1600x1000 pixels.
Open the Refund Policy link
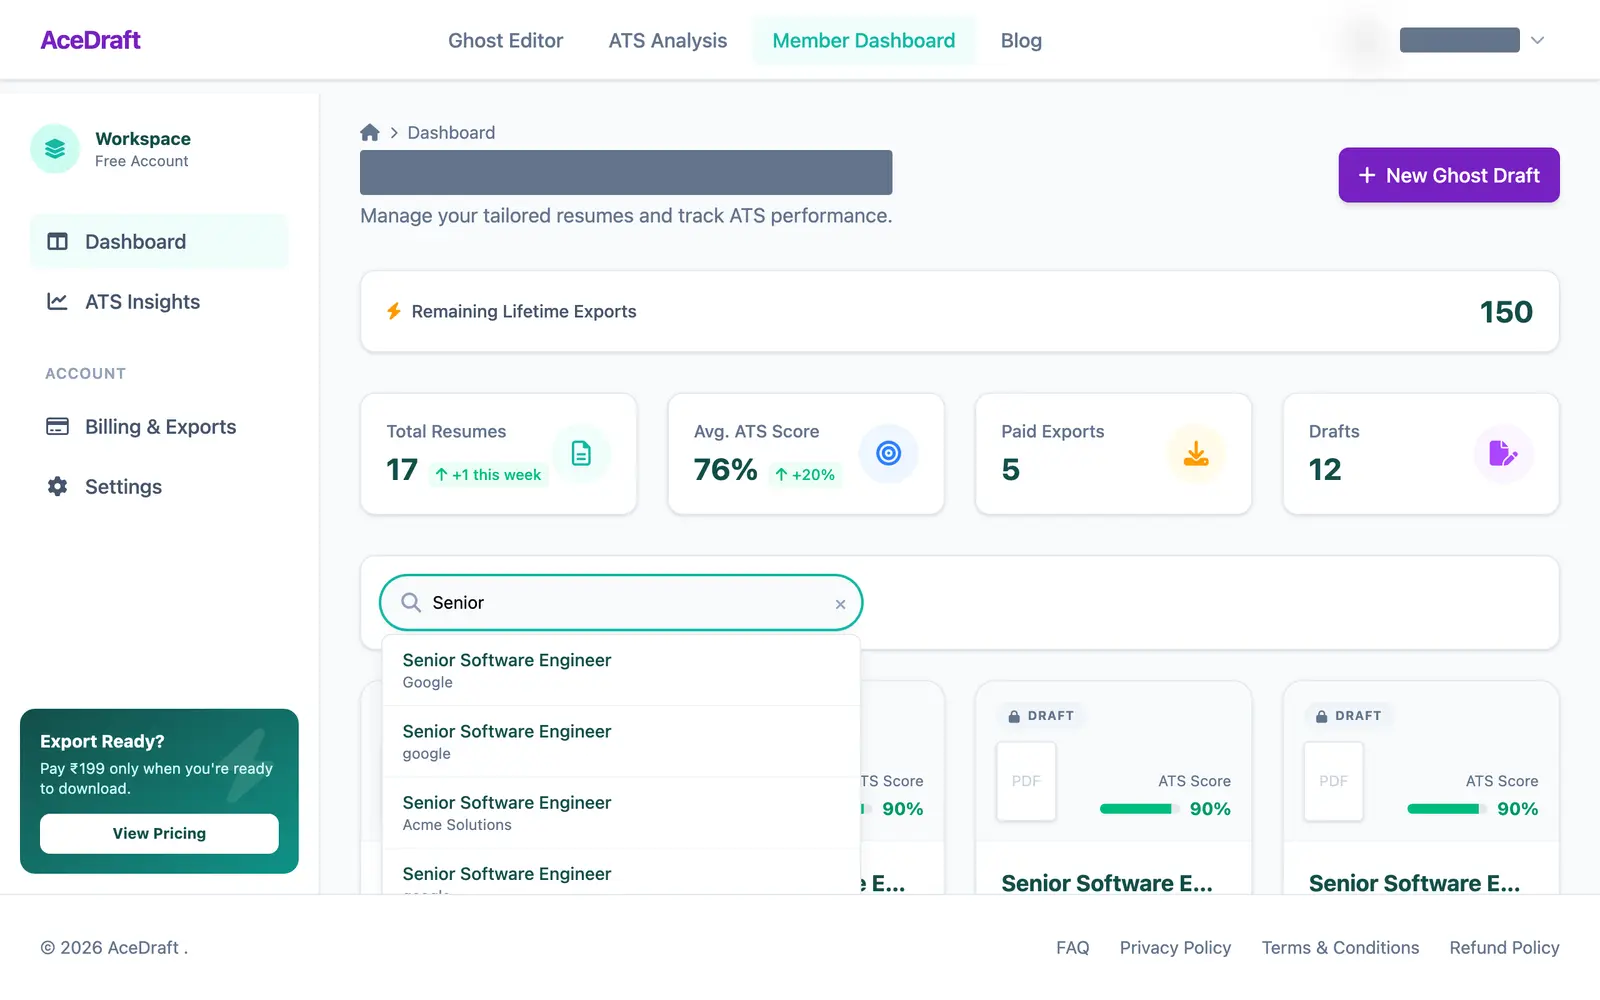point(1504,948)
